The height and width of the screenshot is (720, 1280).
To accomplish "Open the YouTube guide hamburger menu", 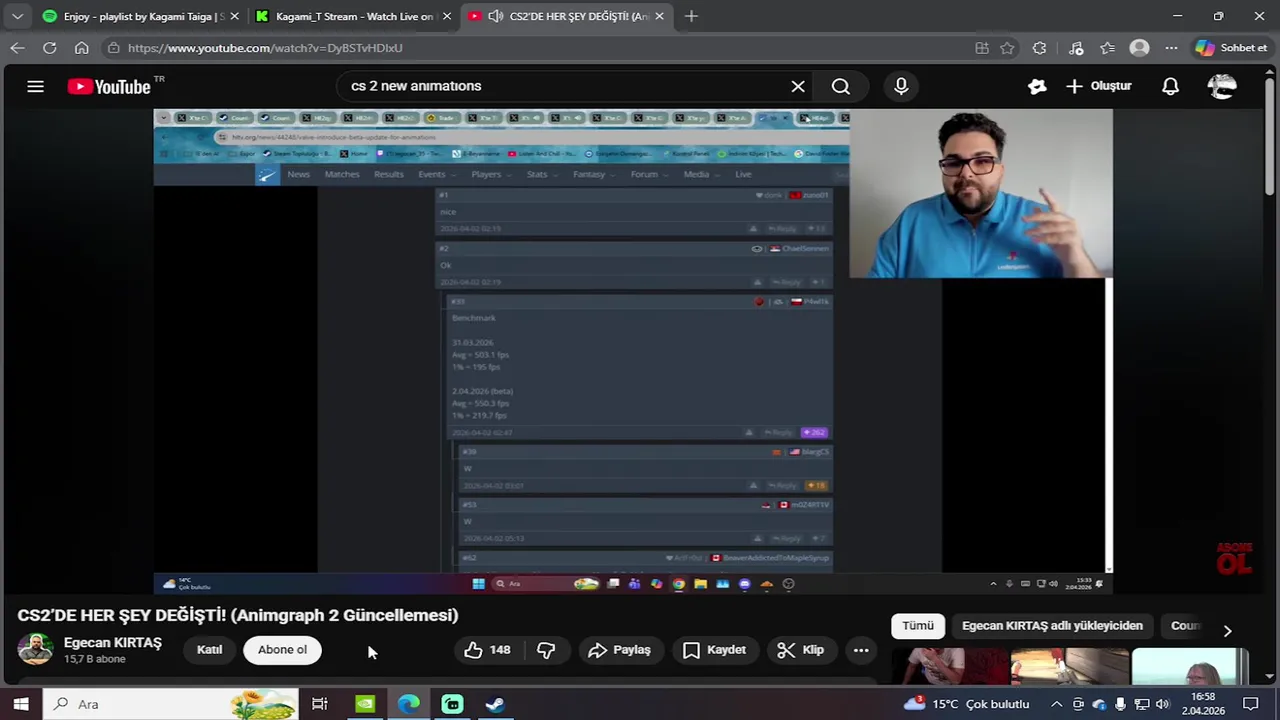I will [x=35, y=86].
